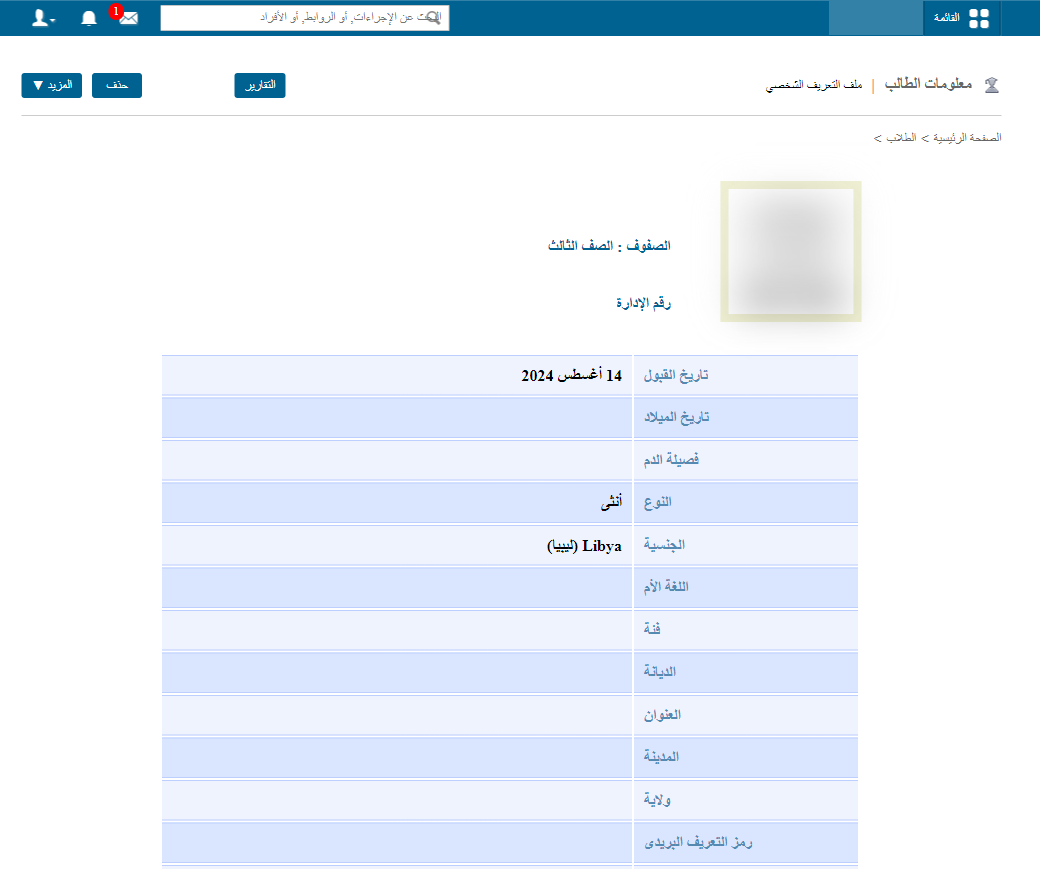Image resolution: width=1040 pixels, height=869 pixels.
Task: Click the النوع row label
Action: click(x=657, y=502)
